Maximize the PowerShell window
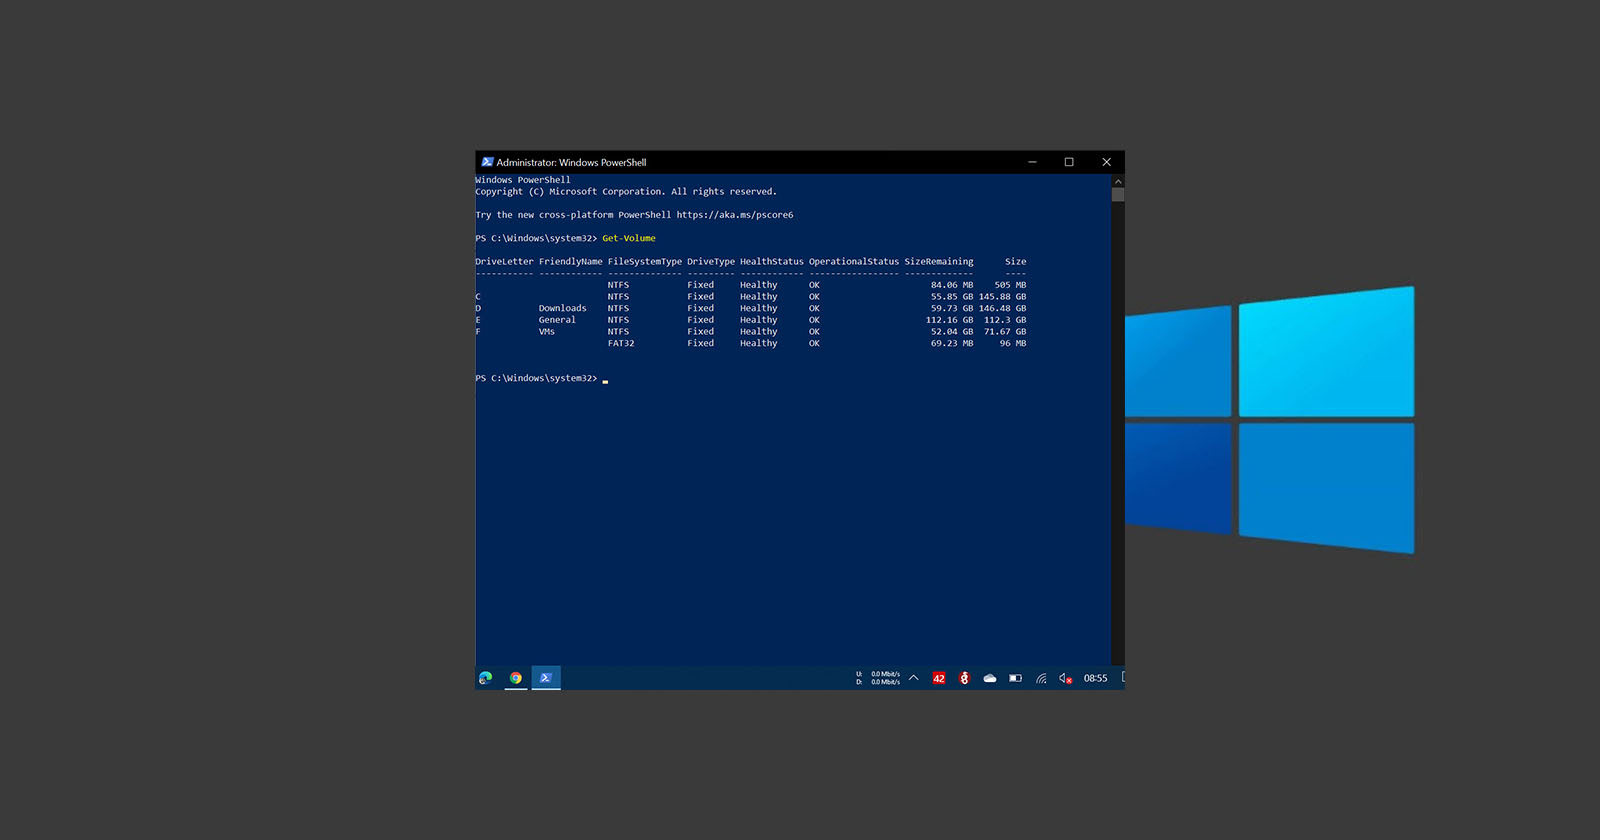Image resolution: width=1600 pixels, height=840 pixels. (x=1069, y=162)
